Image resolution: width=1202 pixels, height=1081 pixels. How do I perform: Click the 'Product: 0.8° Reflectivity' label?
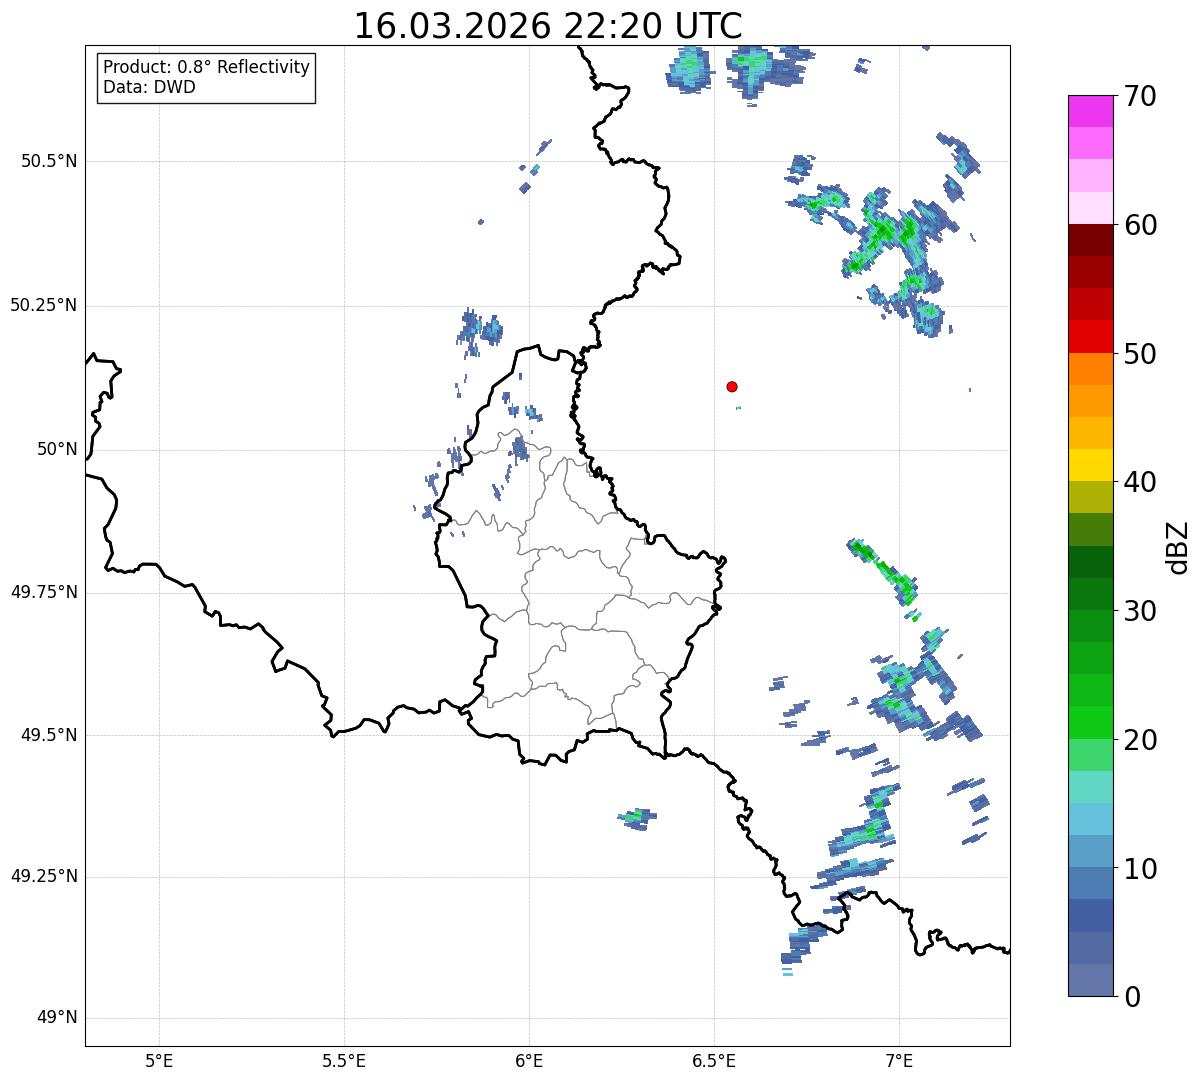[x=207, y=67]
